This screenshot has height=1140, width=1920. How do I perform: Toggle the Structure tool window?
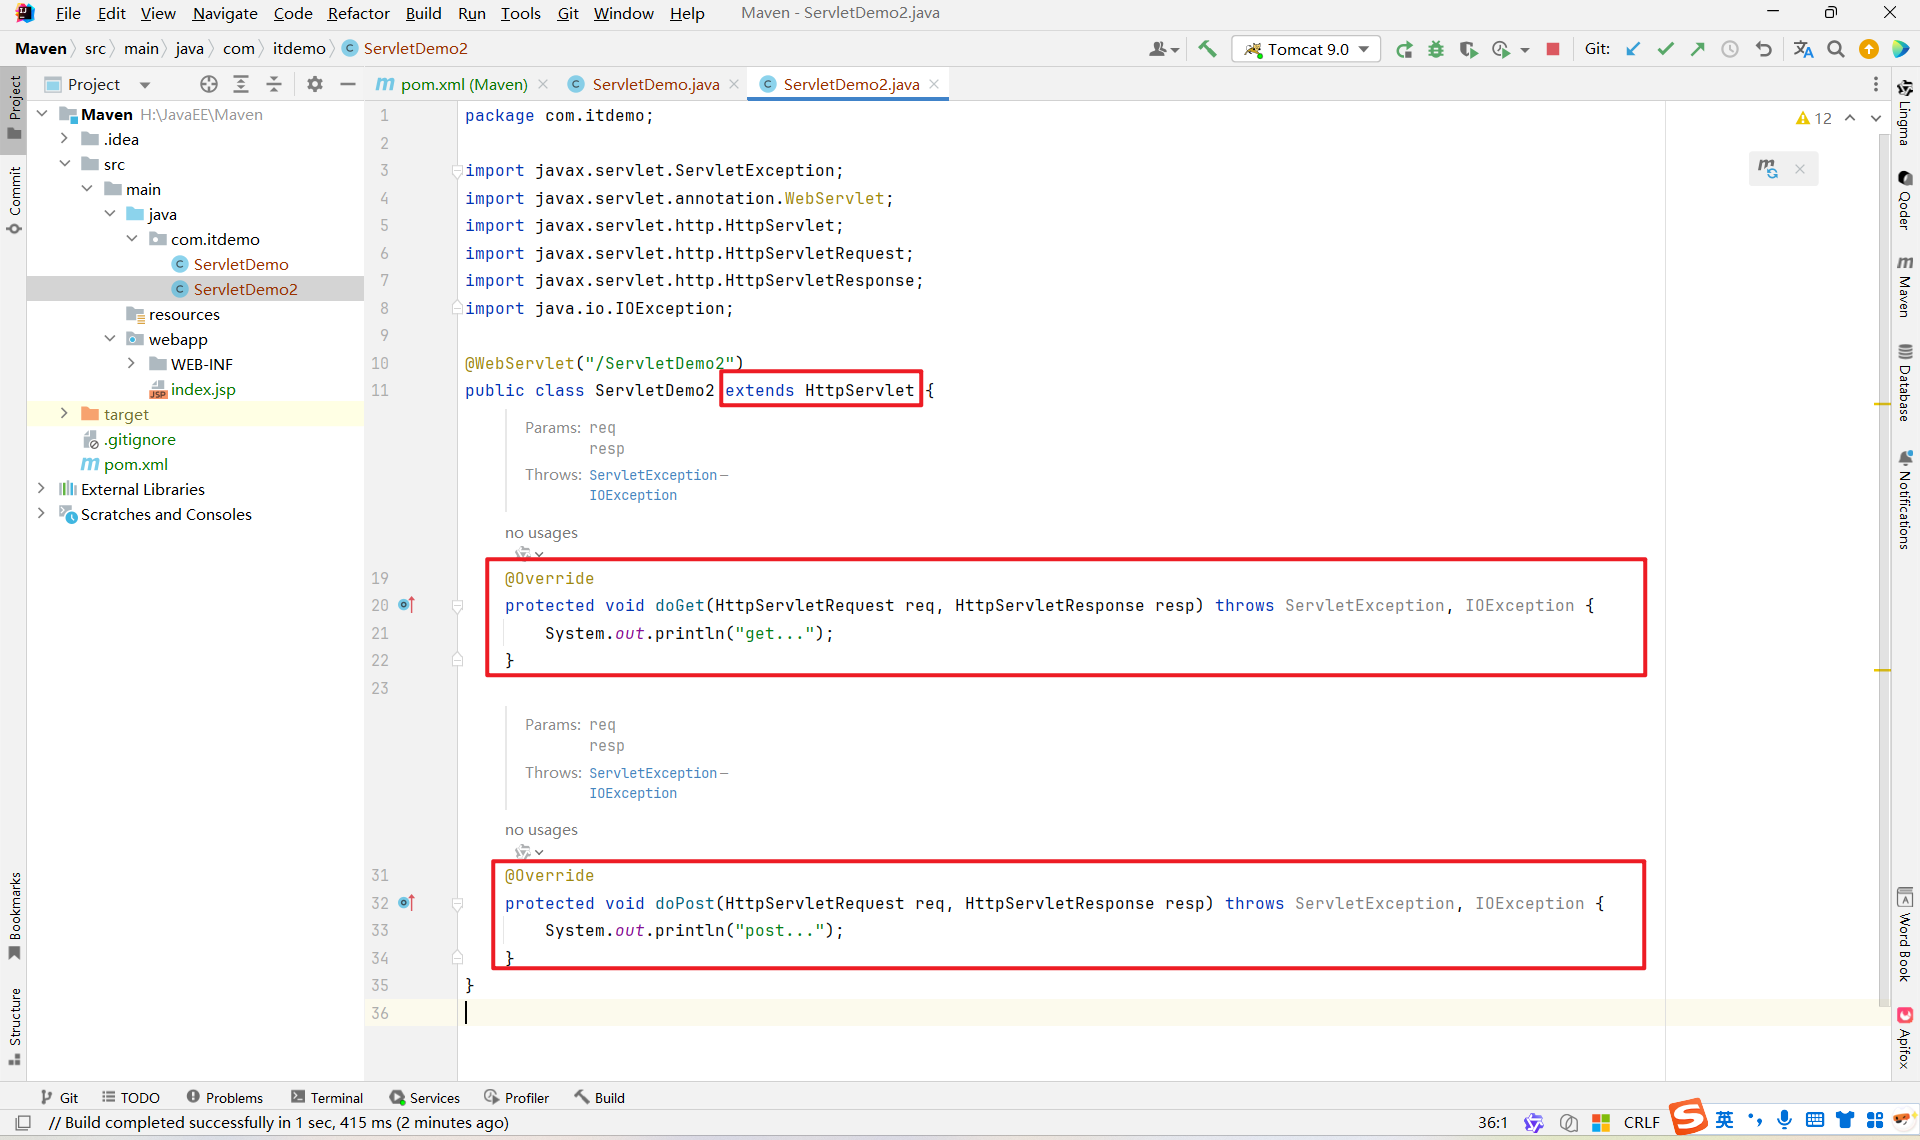pyautogui.click(x=14, y=1025)
